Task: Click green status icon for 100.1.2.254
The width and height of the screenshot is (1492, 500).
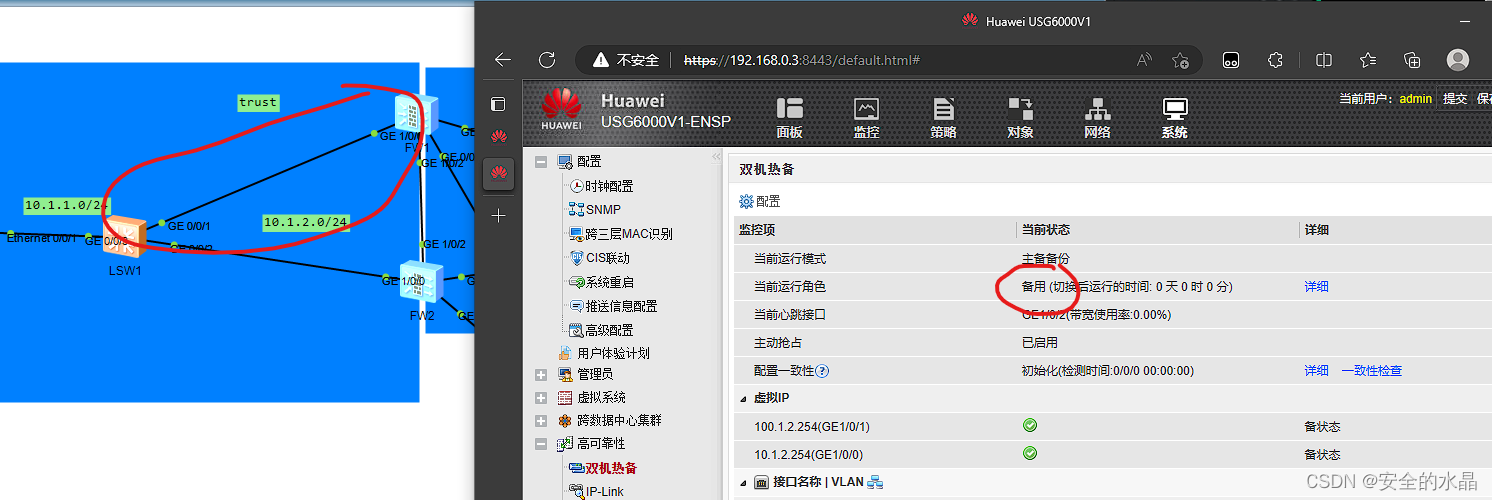Action: [1030, 426]
